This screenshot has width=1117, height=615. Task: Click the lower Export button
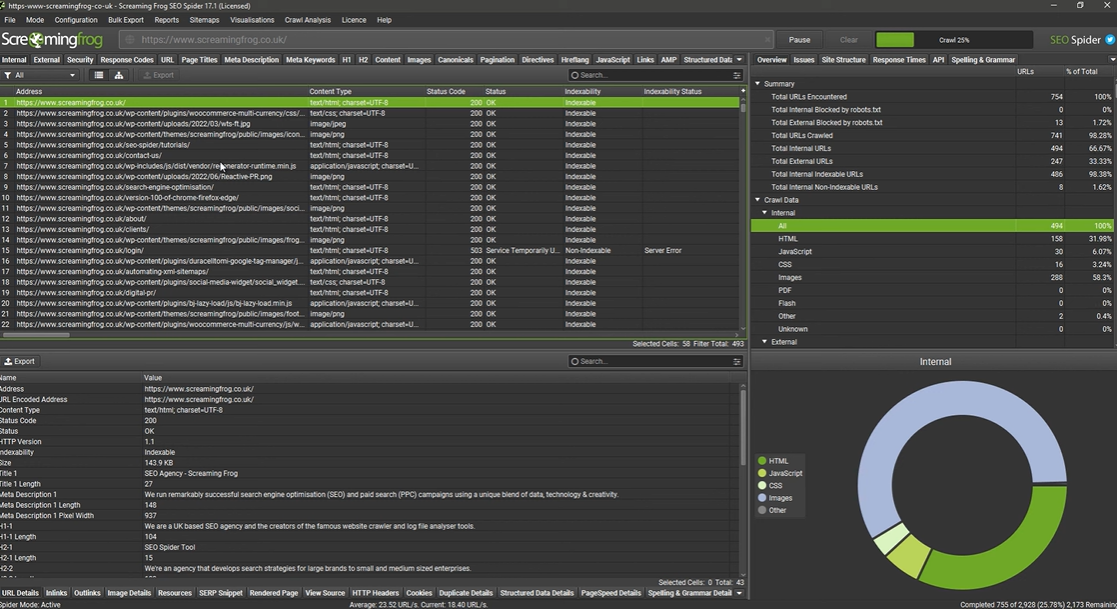click(x=19, y=361)
